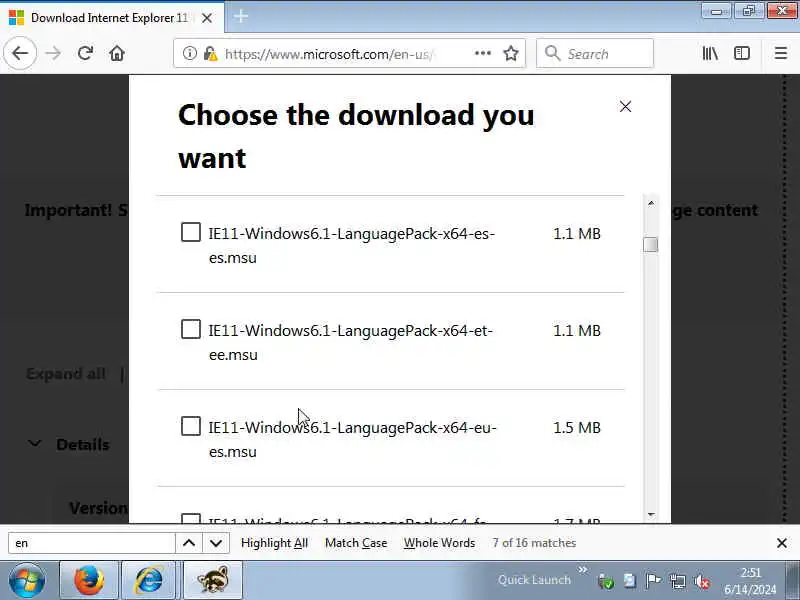Viewport: 800px width, 600px height.
Task: Click the connection security padlock icon
Action: tap(210, 53)
